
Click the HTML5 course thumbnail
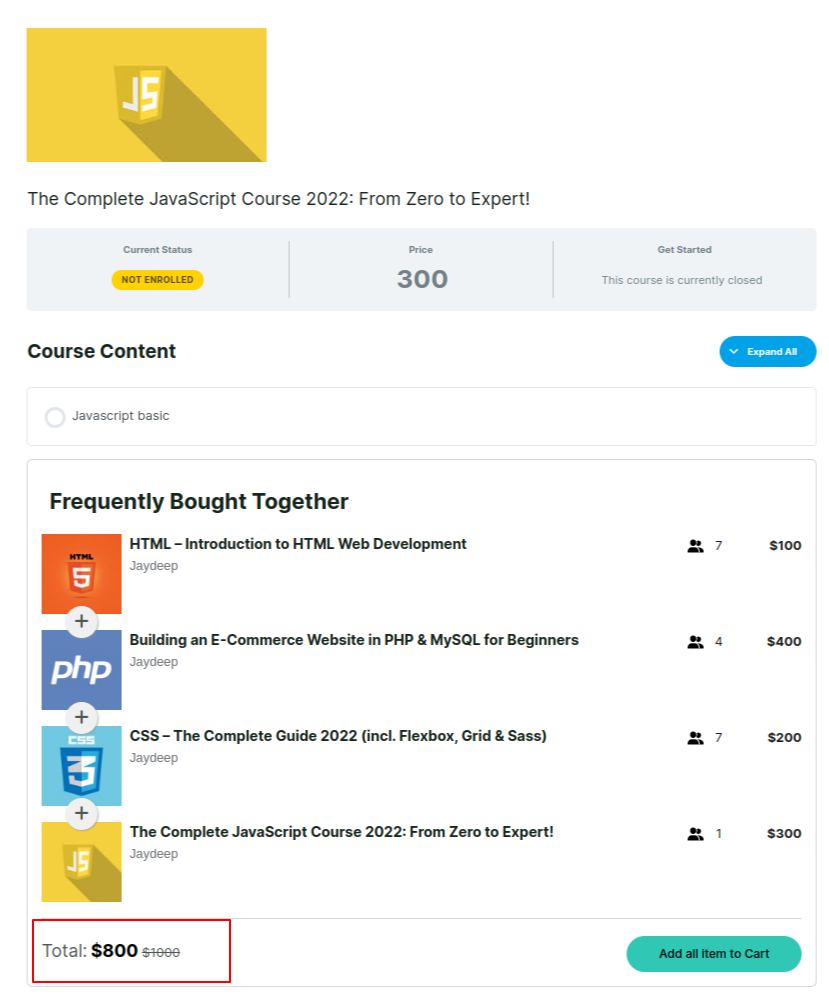point(81,572)
